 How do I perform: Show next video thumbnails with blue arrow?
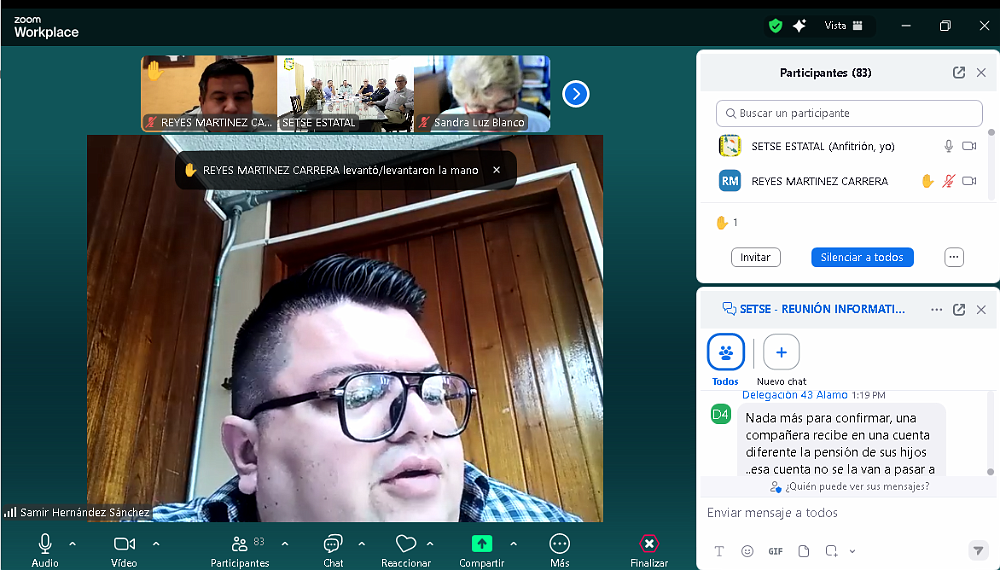pyautogui.click(x=576, y=94)
